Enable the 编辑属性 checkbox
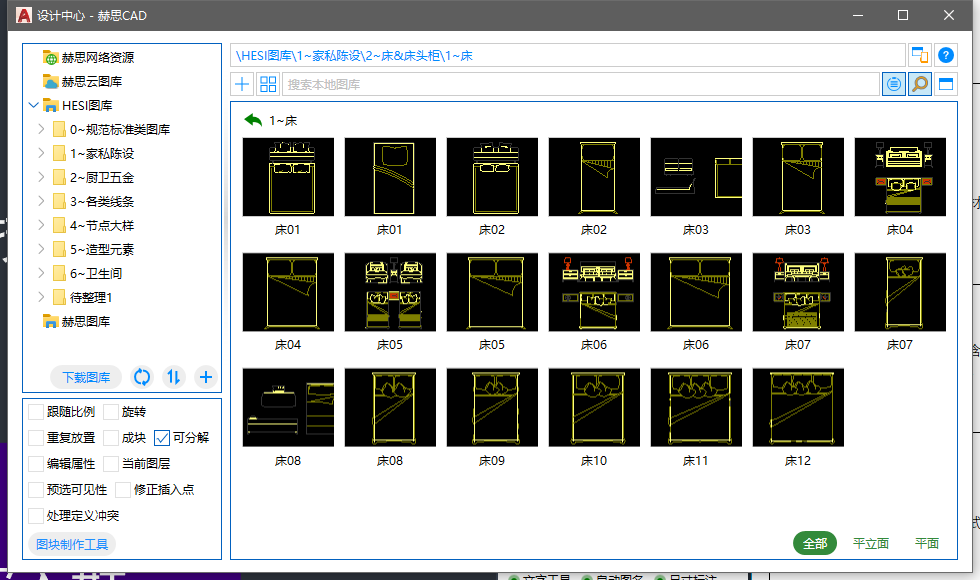The image size is (980, 580). click(x=36, y=464)
